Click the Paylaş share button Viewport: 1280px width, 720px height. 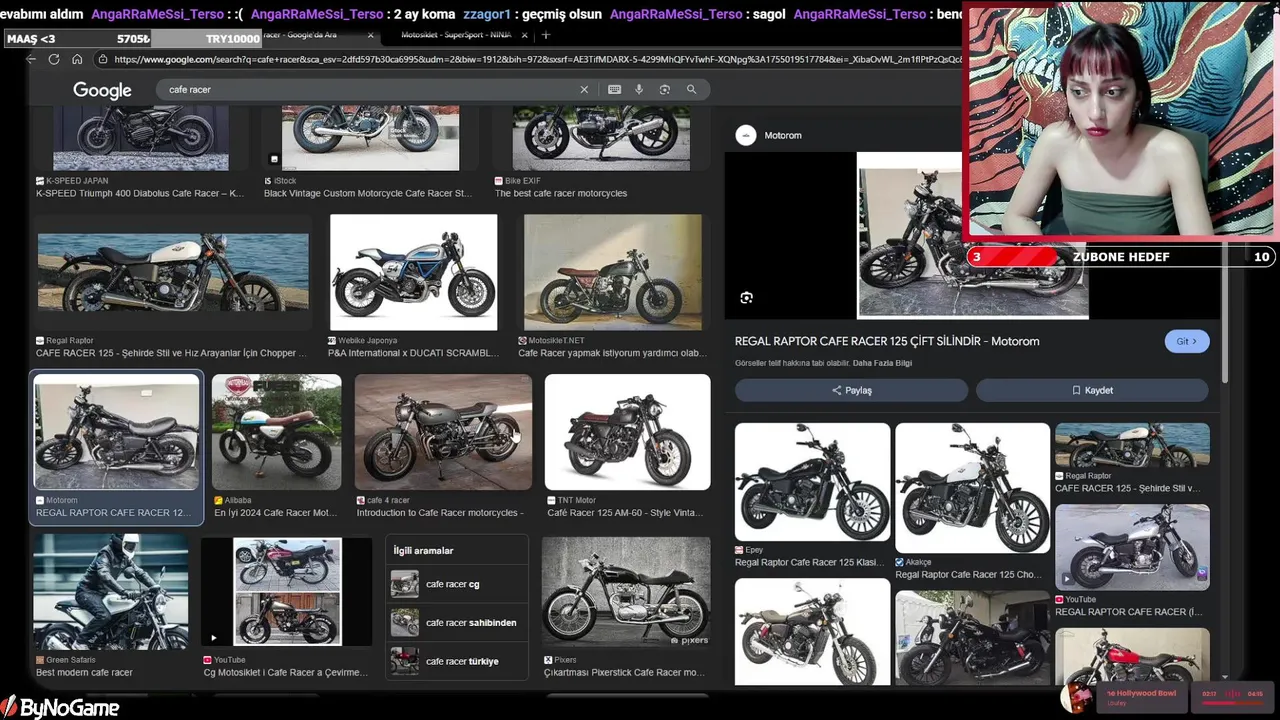click(x=852, y=390)
